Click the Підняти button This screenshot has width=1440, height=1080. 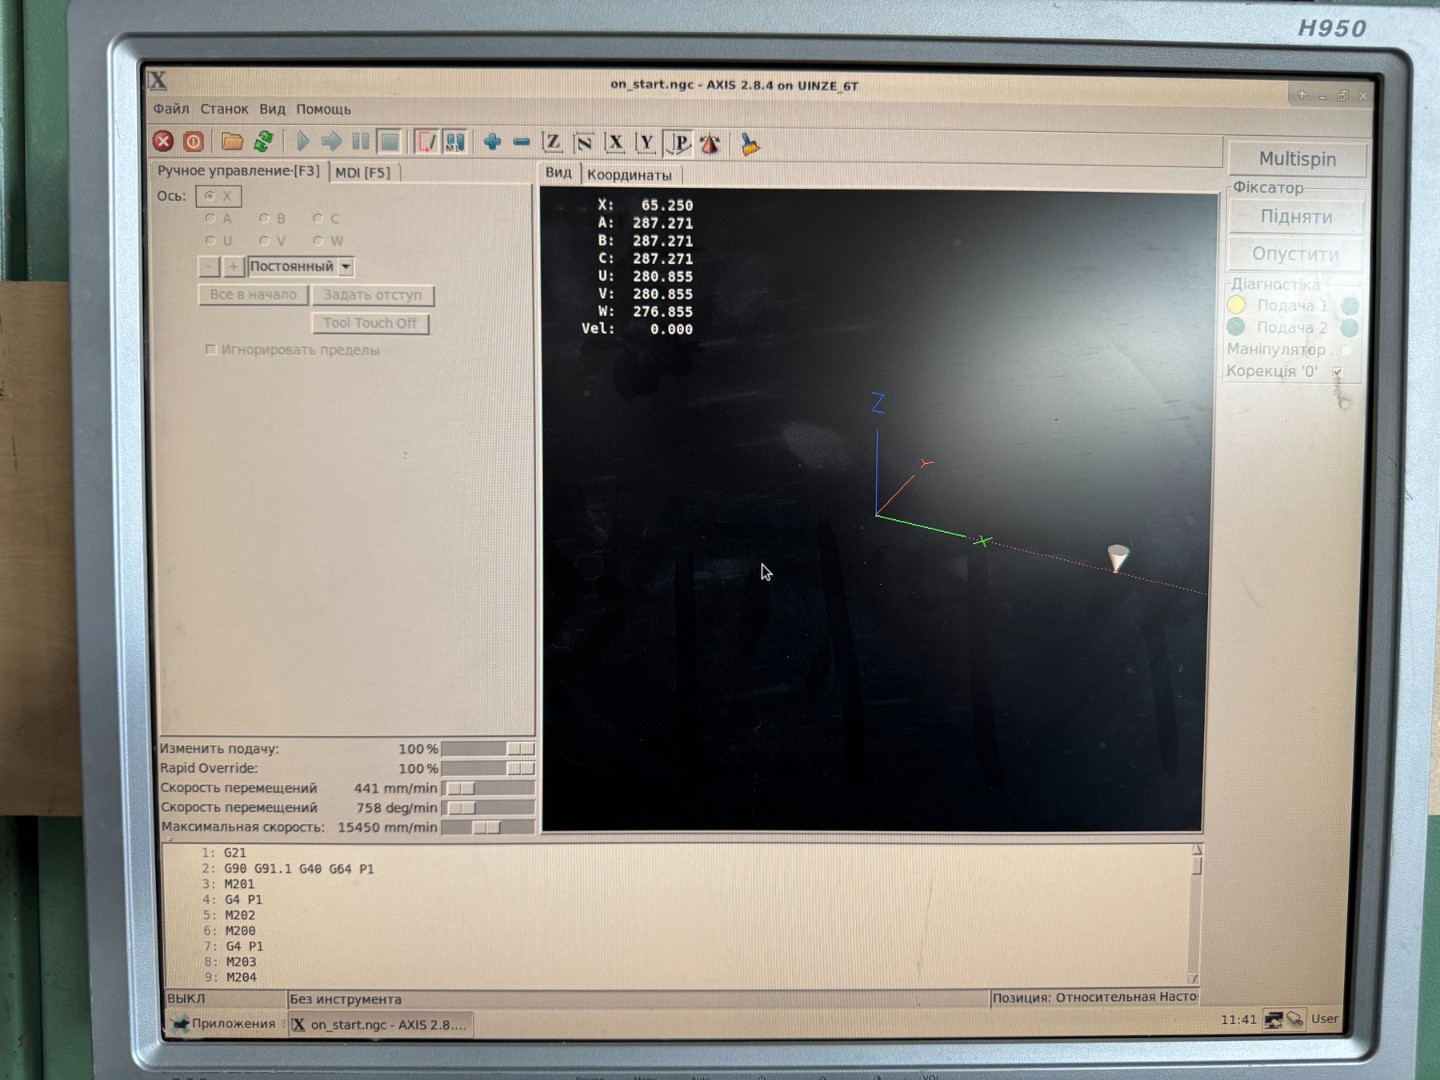coord(1296,217)
